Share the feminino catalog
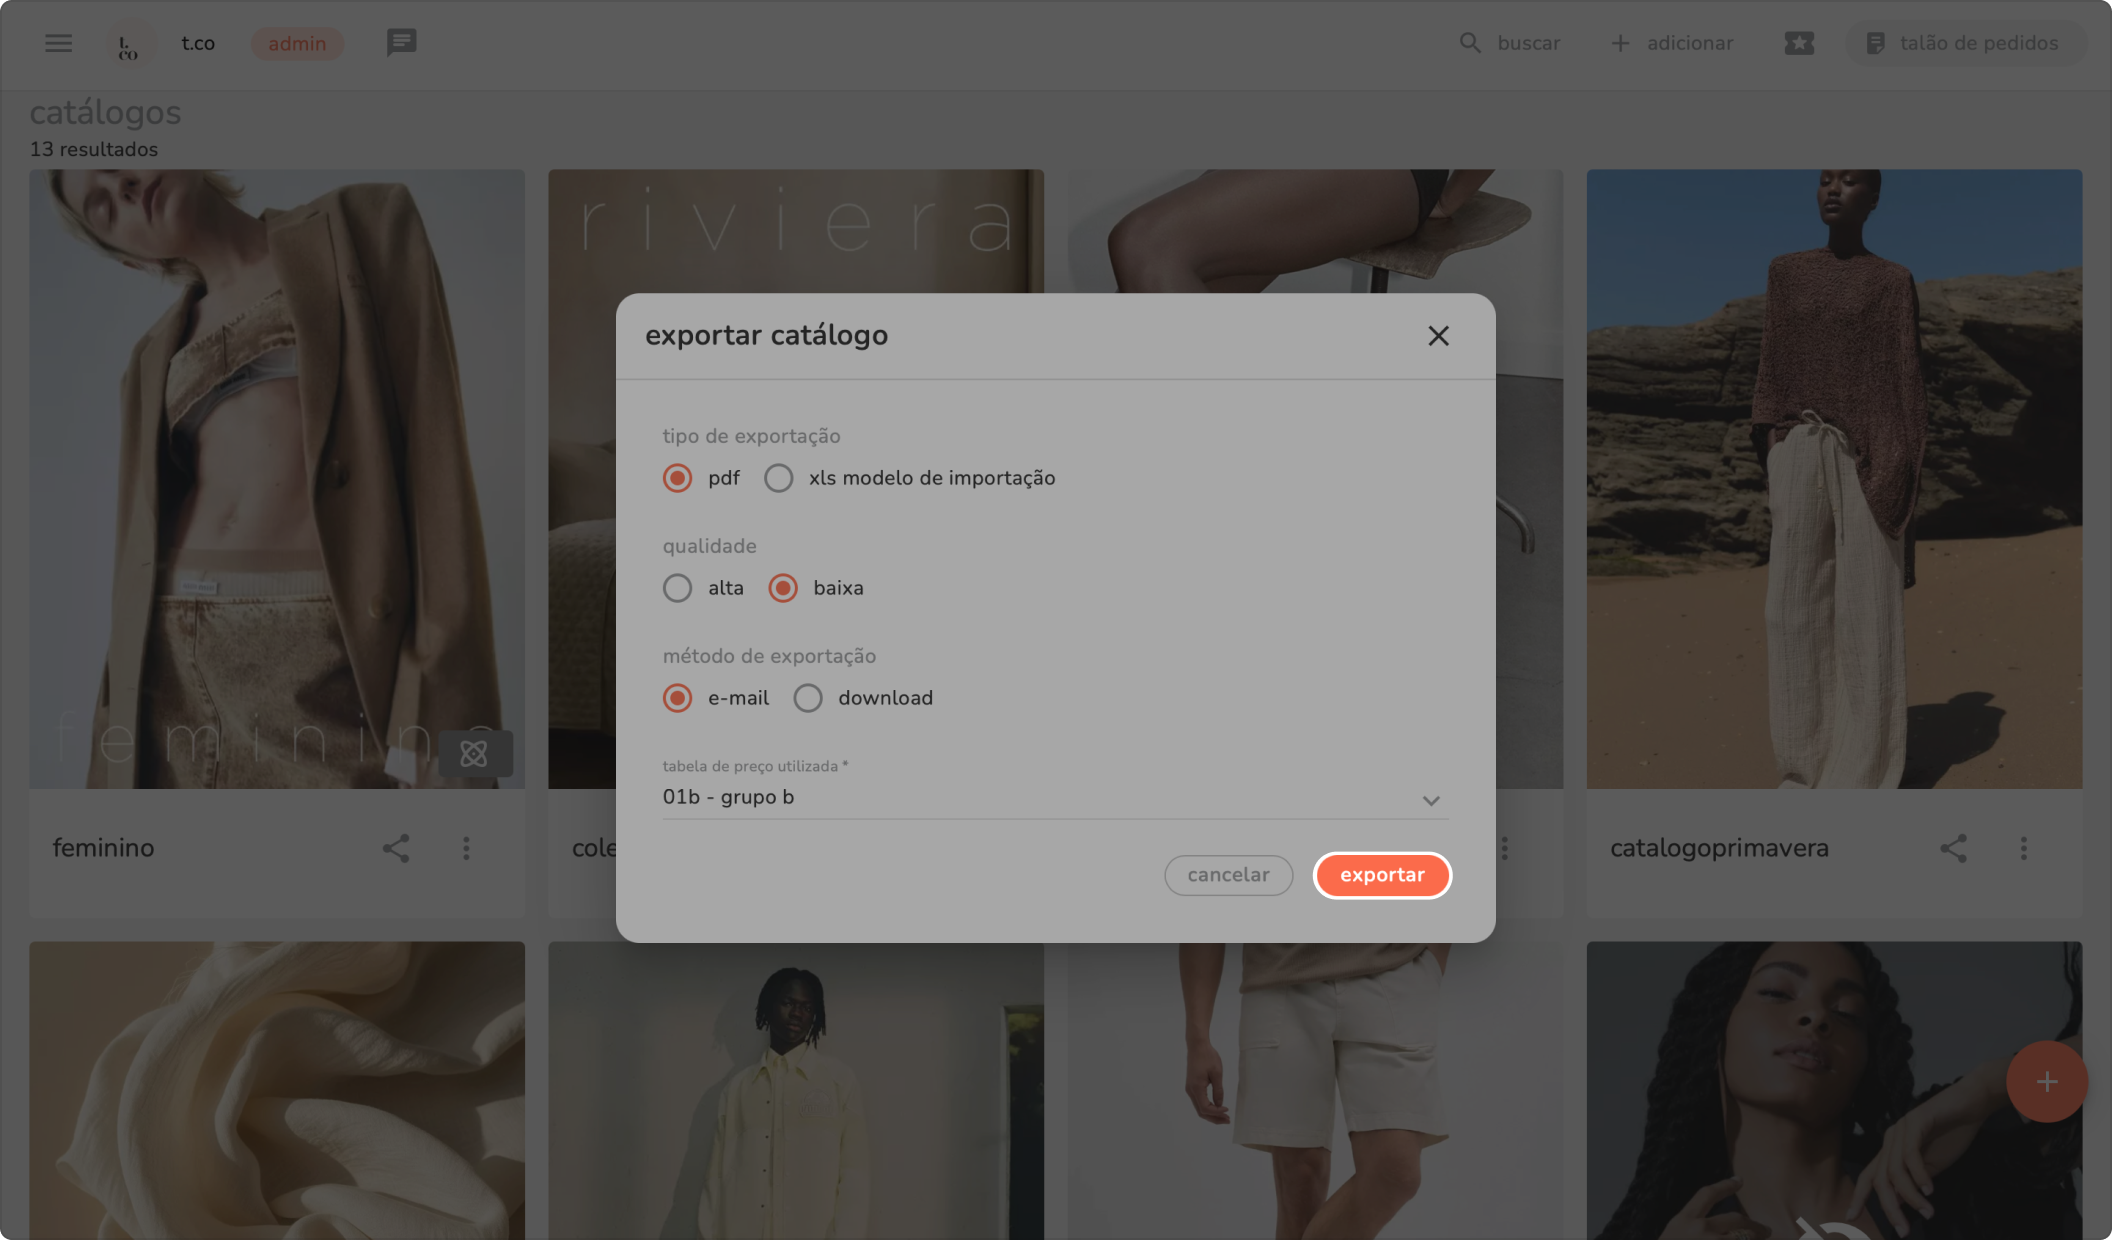The height and width of the screenshot is (1240, 2112). tap(396, 849)
